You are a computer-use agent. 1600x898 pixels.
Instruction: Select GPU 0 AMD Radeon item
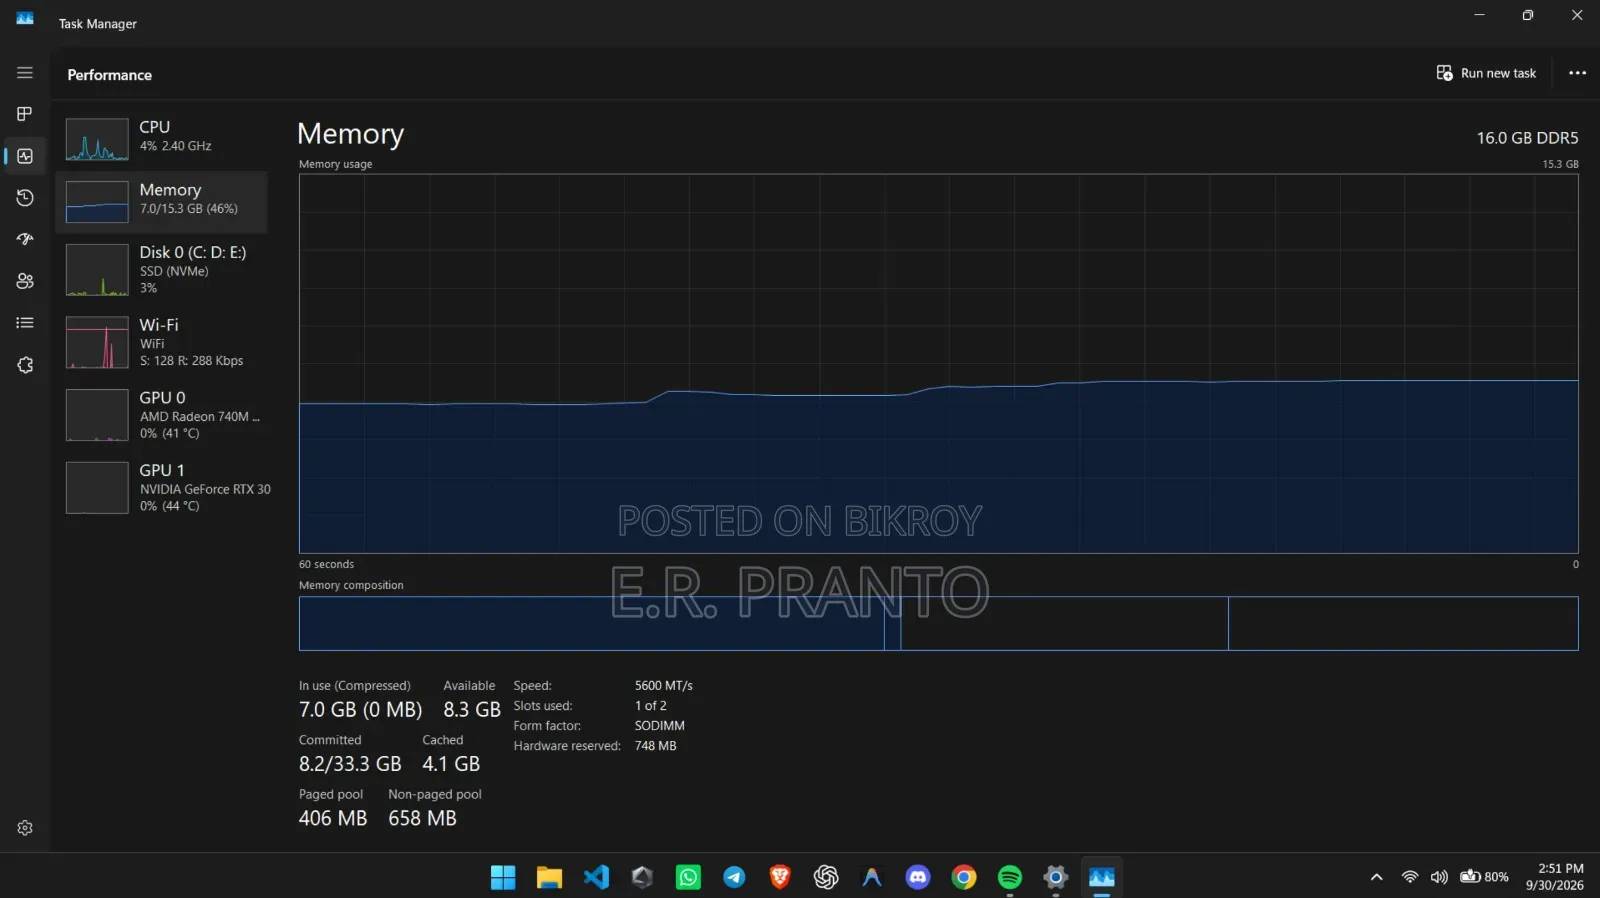pyautogui.click(x=162, y=414)
